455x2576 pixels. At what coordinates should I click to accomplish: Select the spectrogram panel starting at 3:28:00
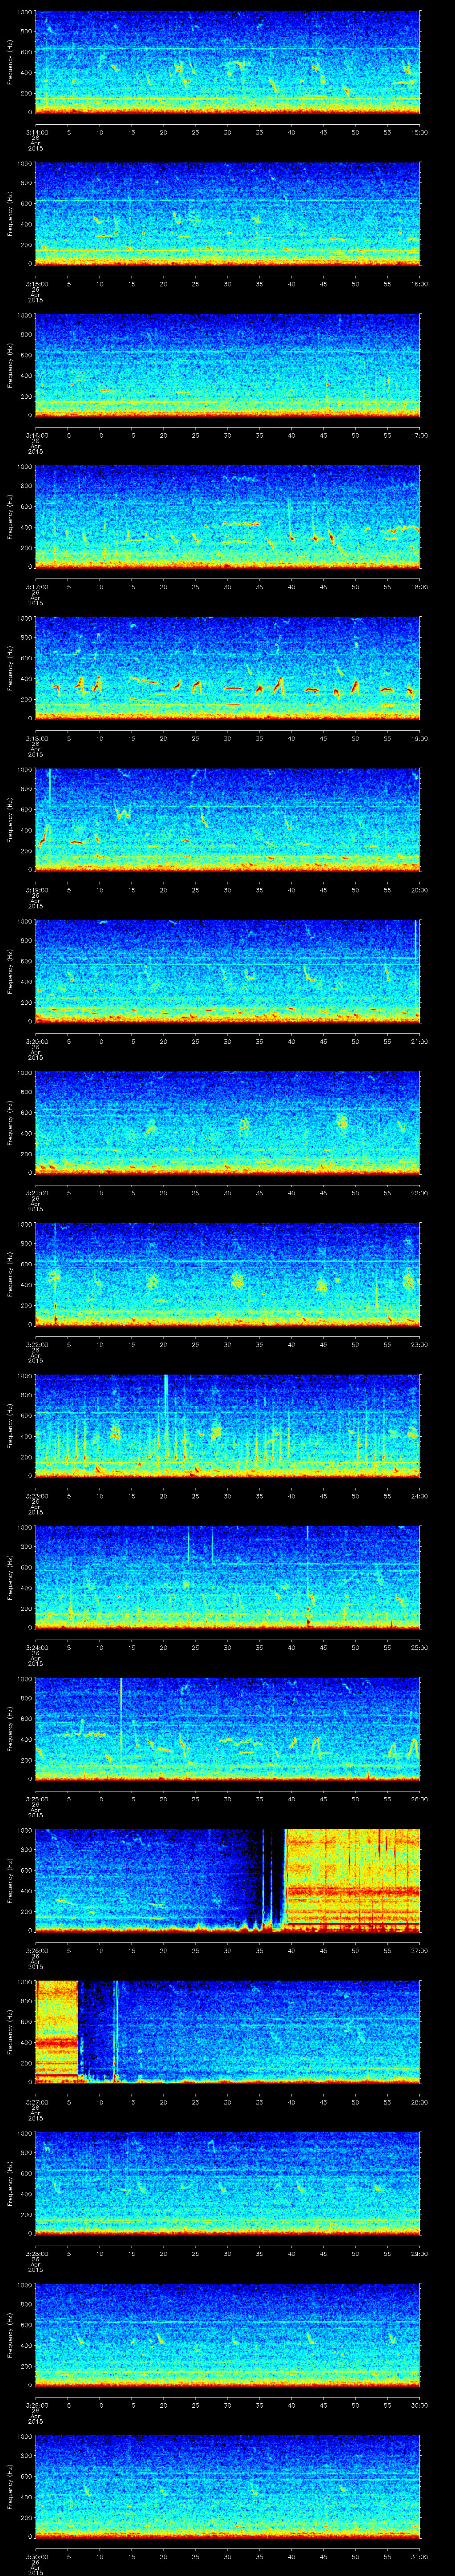point(227,2184)
